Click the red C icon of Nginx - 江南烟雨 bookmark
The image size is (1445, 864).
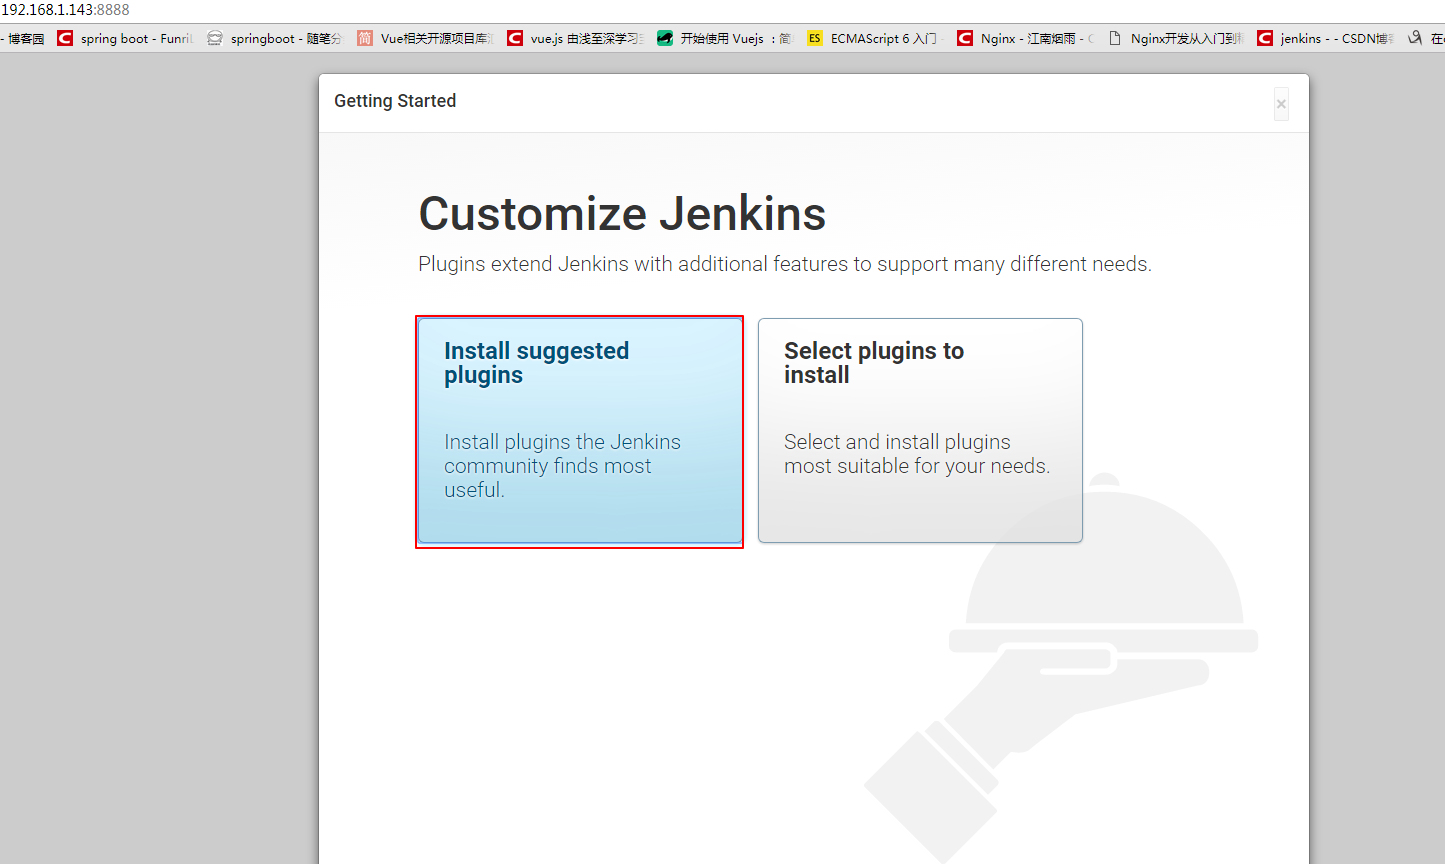pyautogui.click(x=965, y=38)
